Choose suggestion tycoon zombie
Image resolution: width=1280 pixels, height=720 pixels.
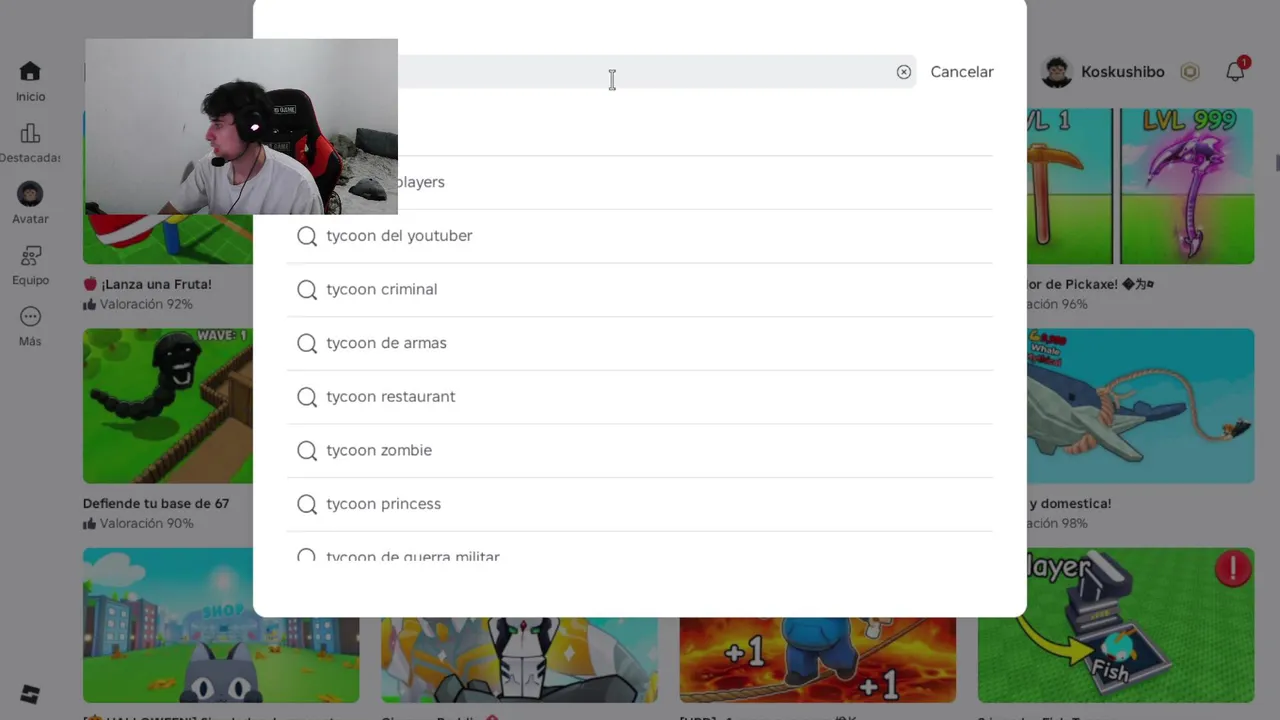click(x=640, y=451)
